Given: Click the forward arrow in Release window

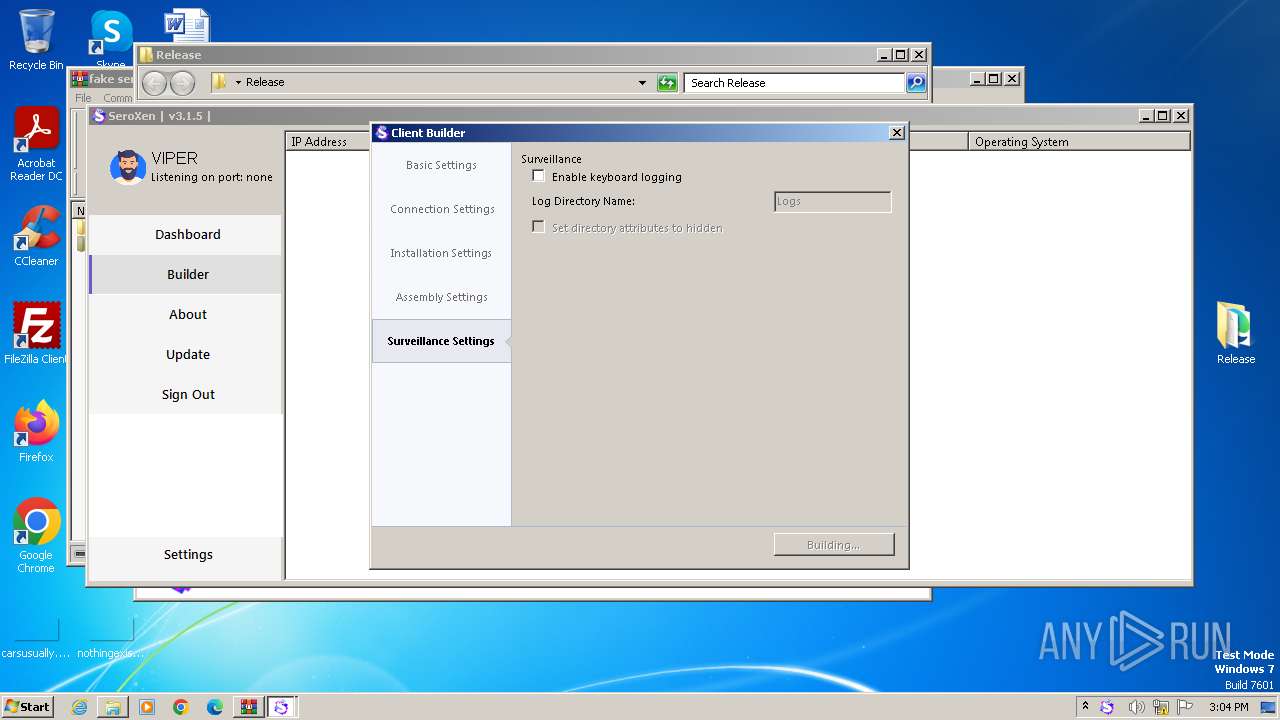Looking at the screenshot, I should 182,83.
